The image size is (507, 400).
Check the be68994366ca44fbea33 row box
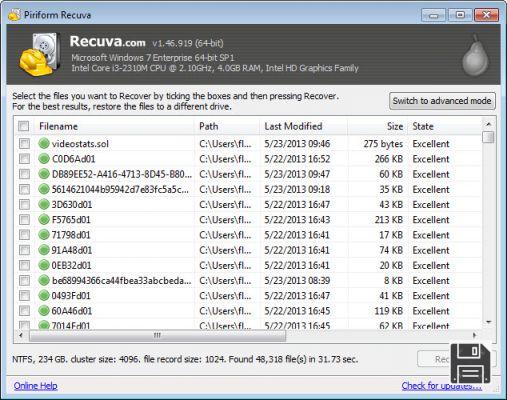24,280
